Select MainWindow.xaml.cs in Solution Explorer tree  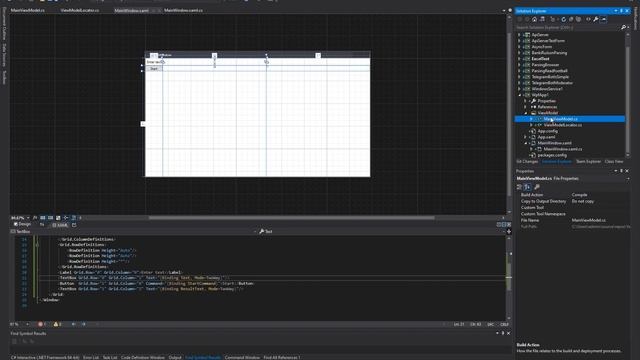click(x=562, y=149)
